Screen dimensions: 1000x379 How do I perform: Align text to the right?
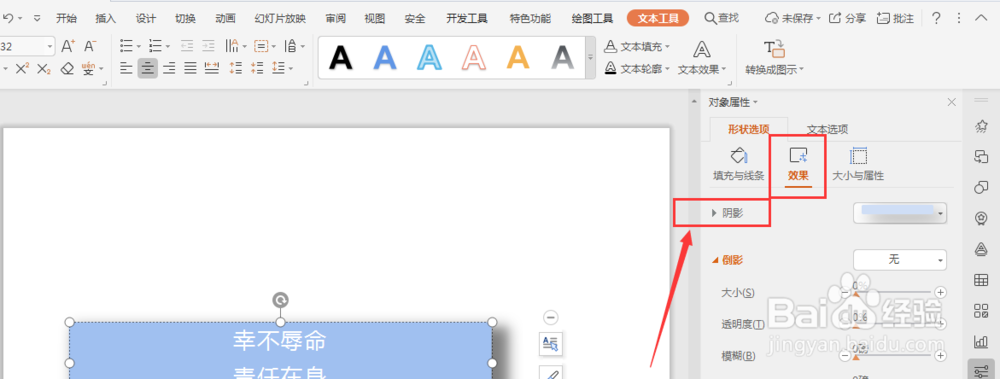[169, 68]
